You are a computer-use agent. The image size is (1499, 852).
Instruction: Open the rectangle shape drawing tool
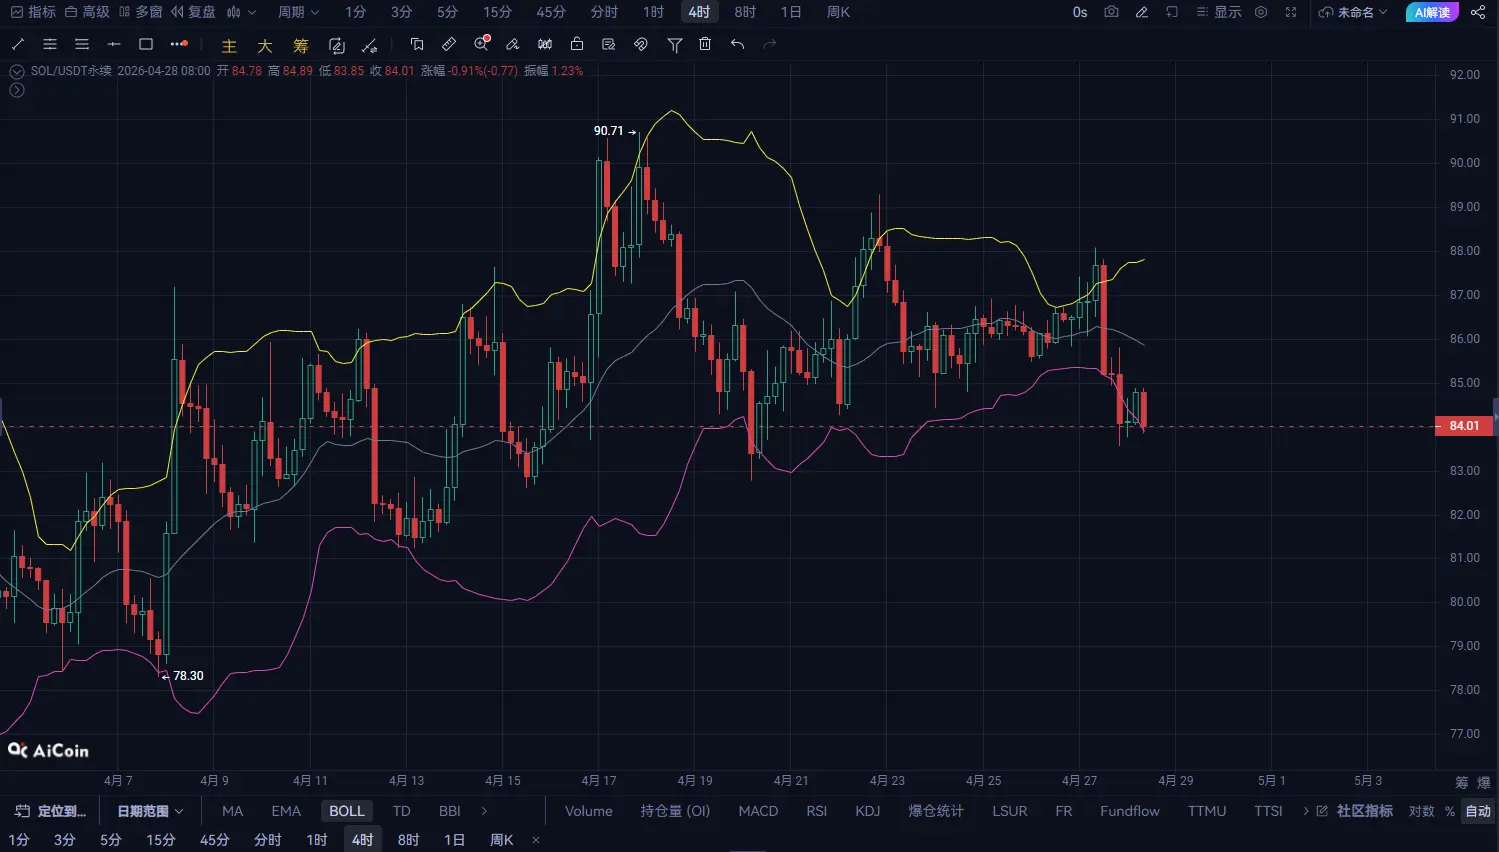click(146, 44)
